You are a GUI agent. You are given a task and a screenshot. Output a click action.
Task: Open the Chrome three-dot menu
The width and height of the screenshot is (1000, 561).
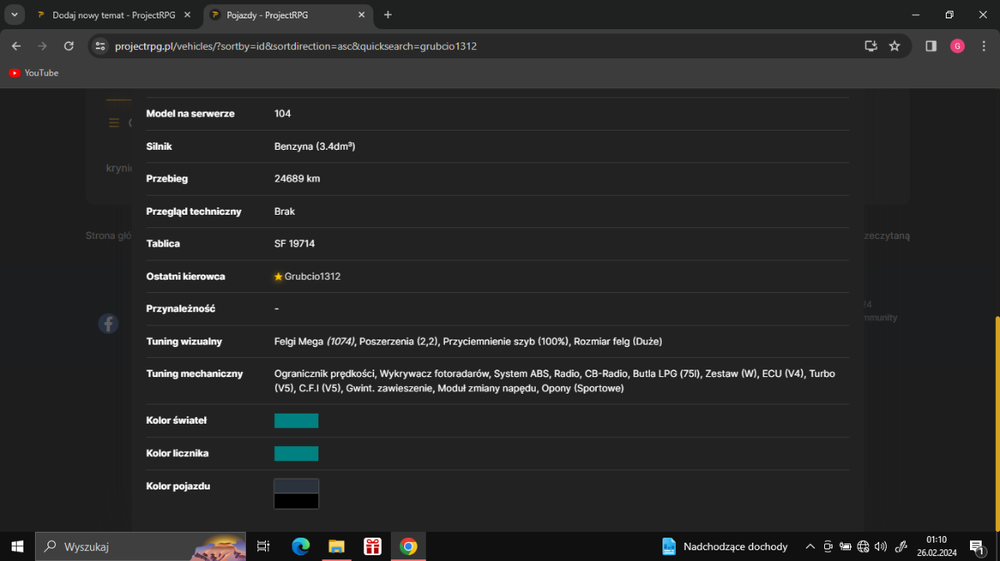click(x=983, y=46)
